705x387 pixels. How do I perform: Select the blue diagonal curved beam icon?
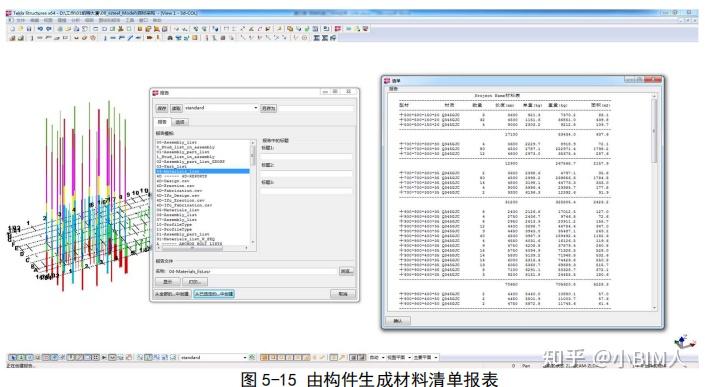(x=130, y=38)
